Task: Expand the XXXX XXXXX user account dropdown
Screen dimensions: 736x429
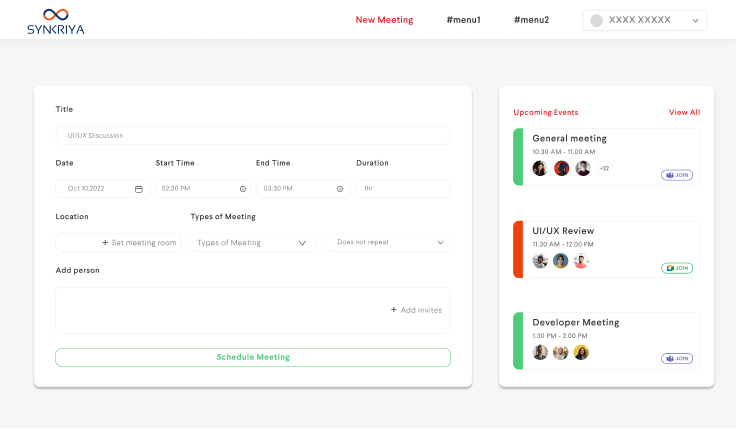Action: coord(695,20)
